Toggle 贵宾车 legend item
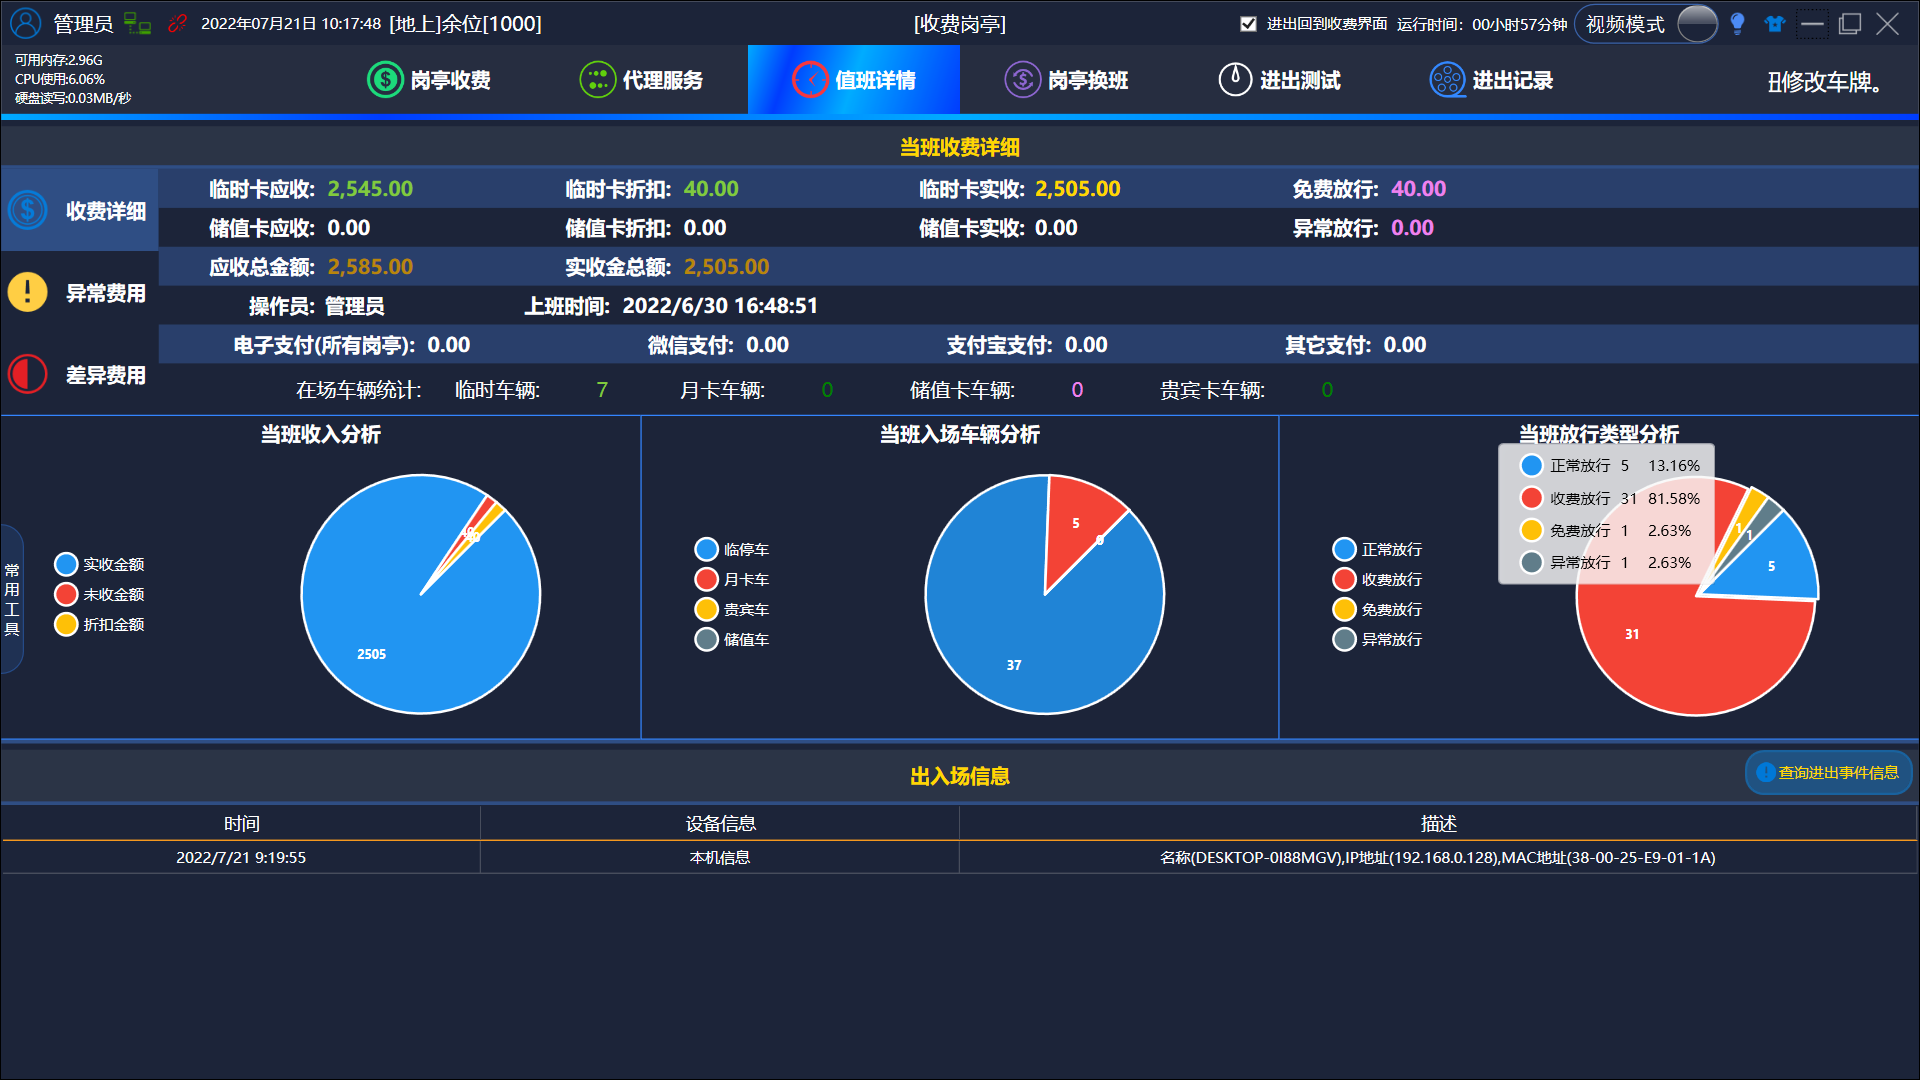1920x1080 pixels. 732,609
